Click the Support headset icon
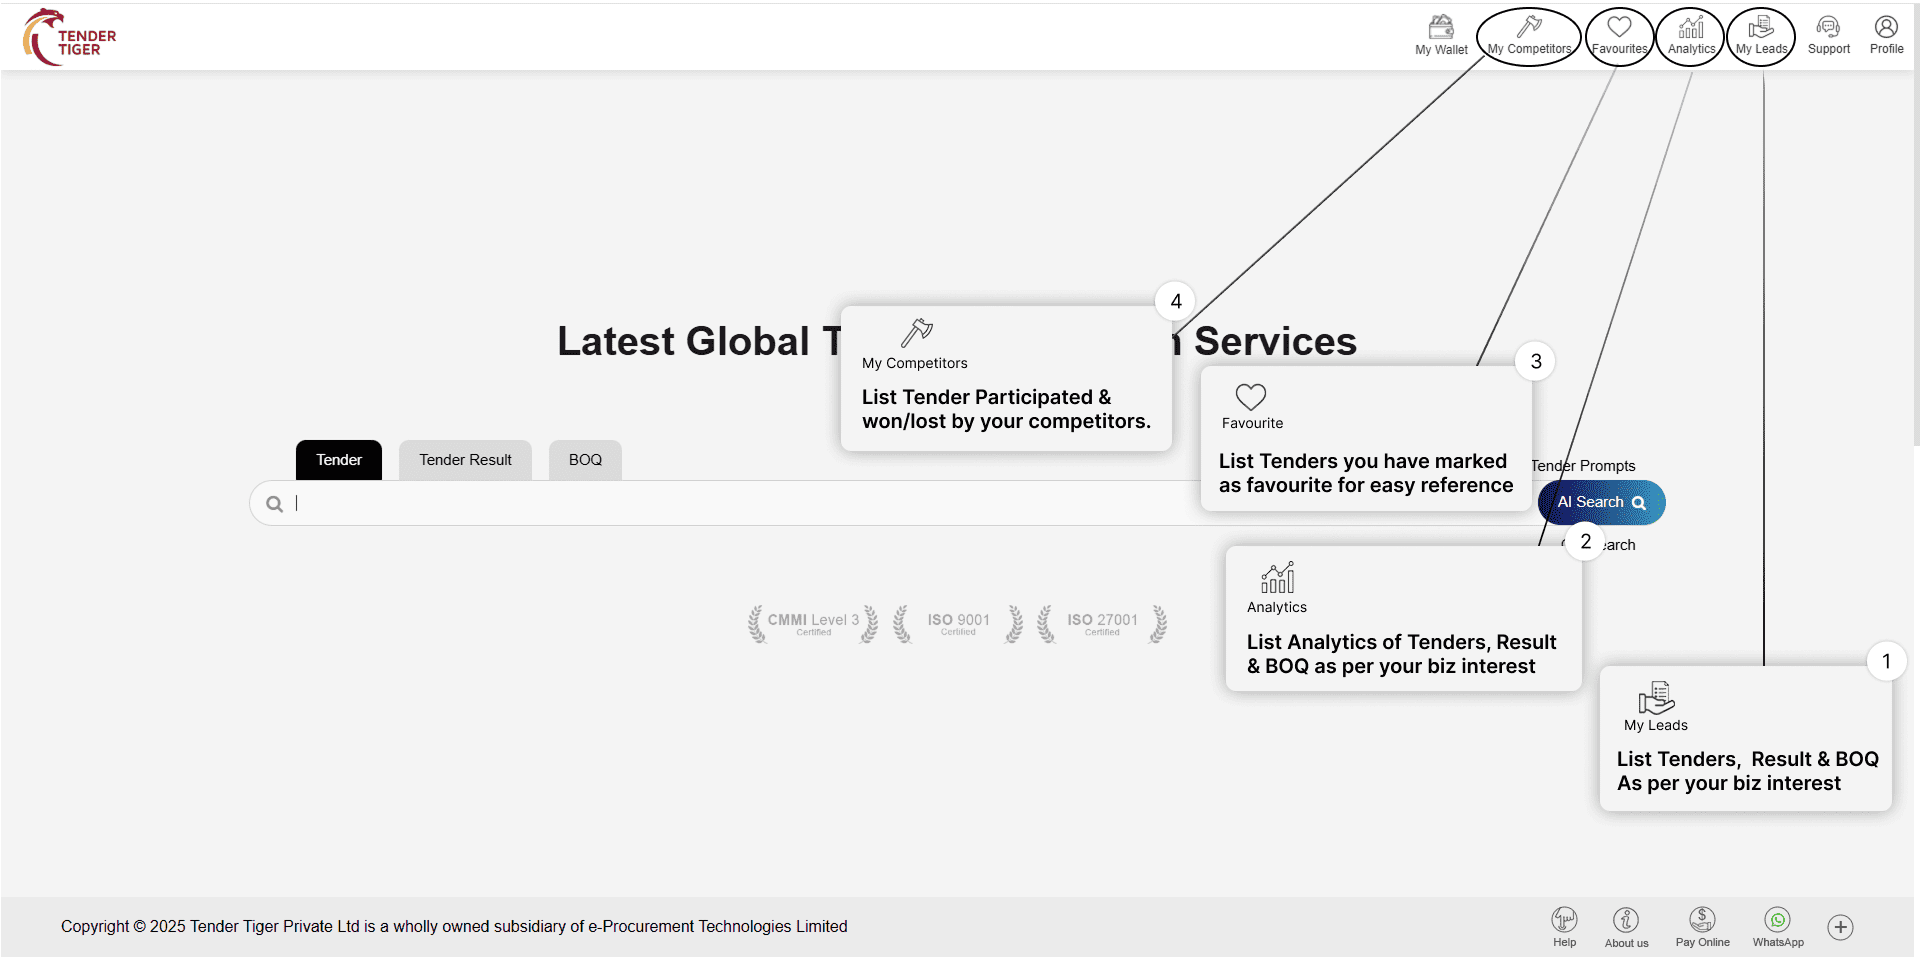 coord(1828,35)
